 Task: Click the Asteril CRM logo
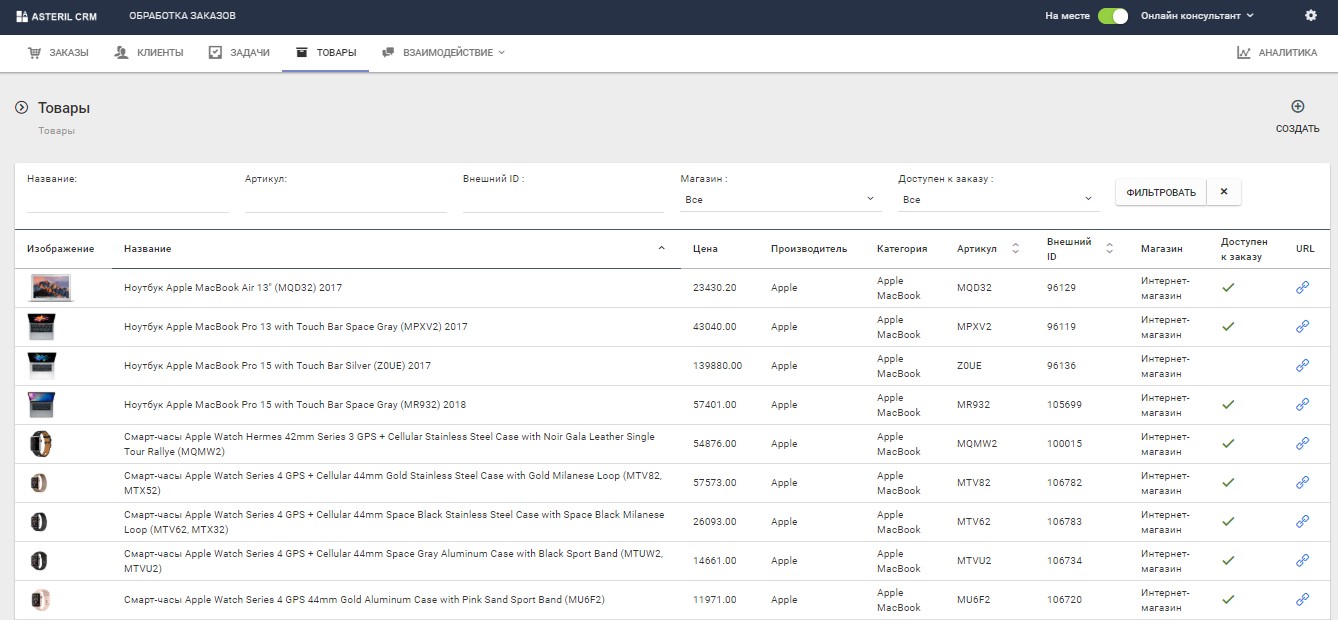[x=57, y=16]
